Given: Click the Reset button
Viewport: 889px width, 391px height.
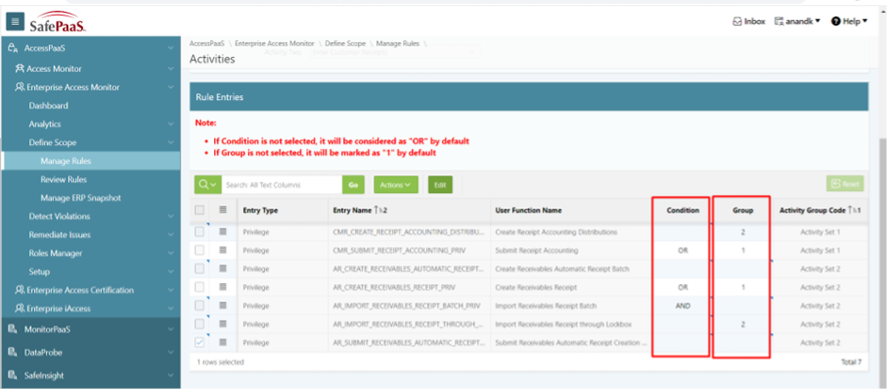Looking at the screenshot, I should pos(845,184).
